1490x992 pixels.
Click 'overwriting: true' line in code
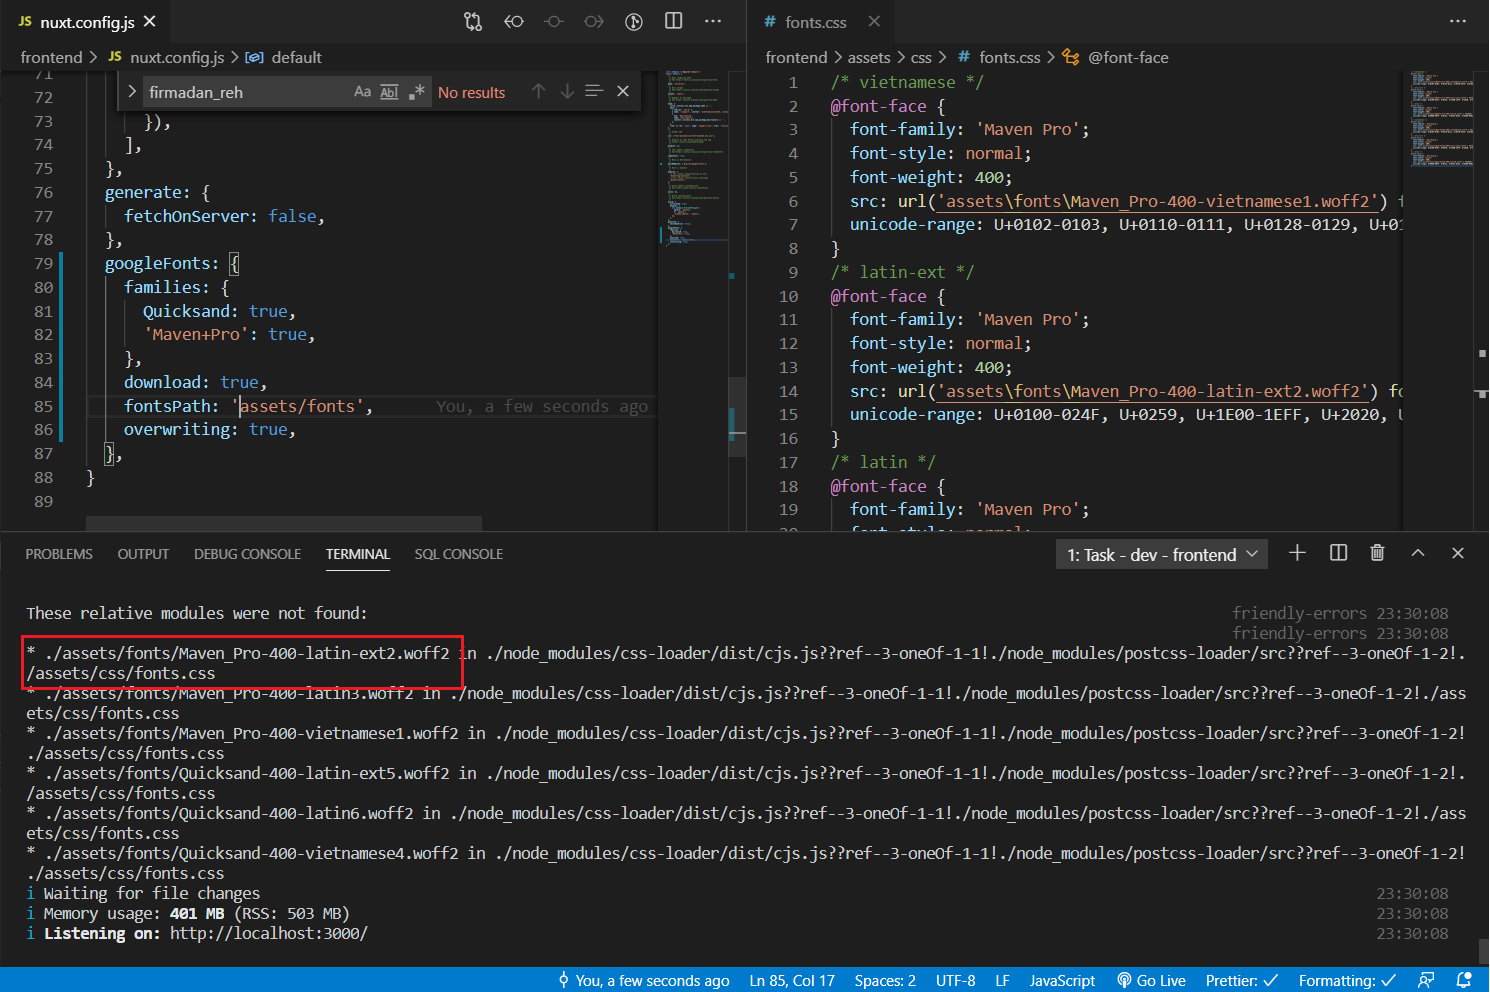click(x=209, y=430)
